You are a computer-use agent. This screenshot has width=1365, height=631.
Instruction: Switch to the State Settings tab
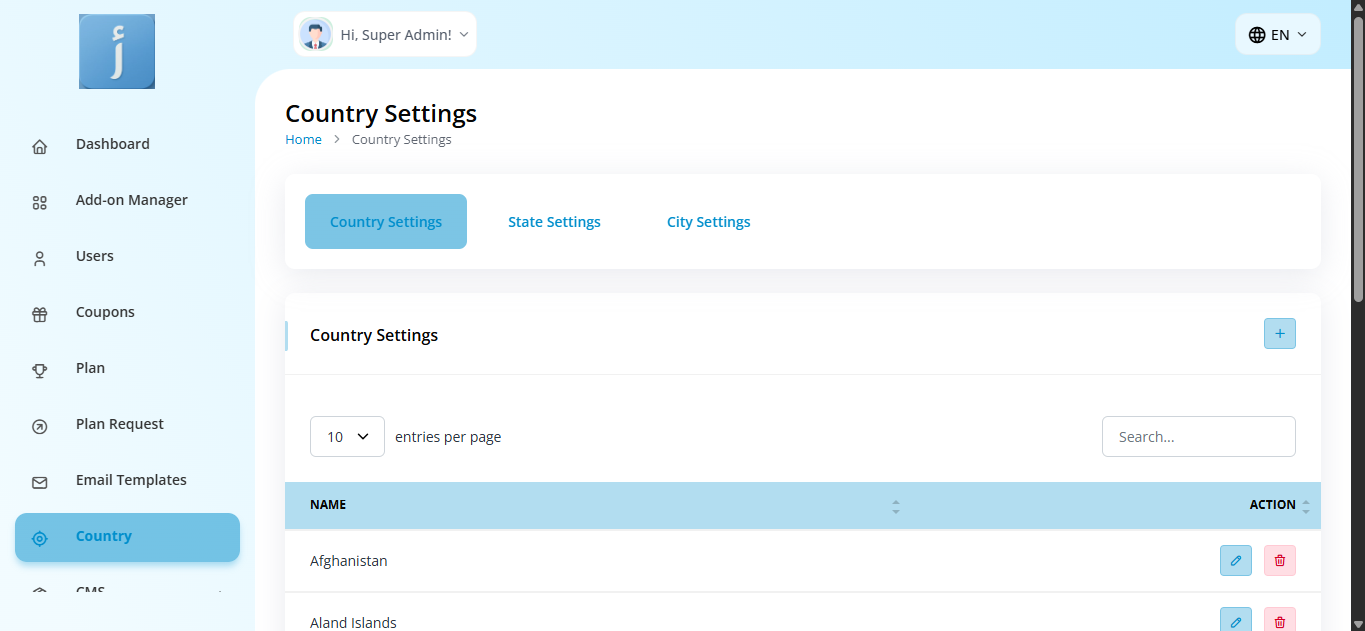554,222
